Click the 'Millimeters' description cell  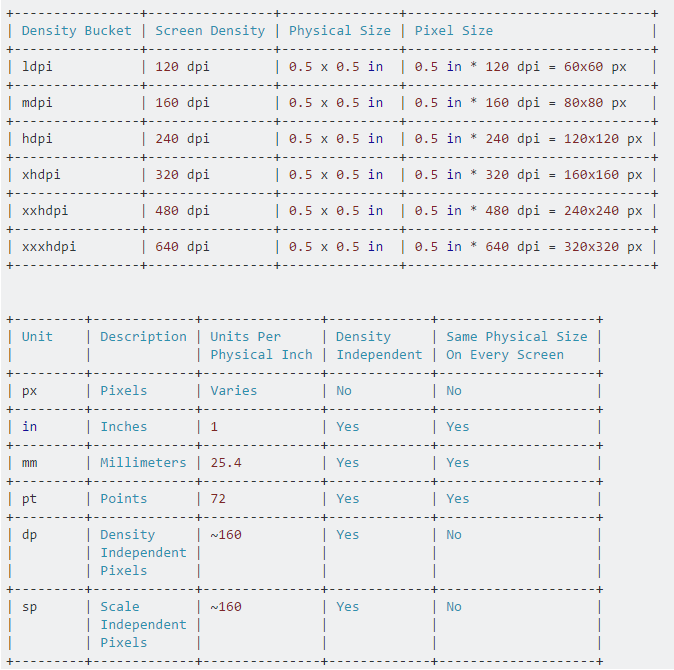coord(143,463)
